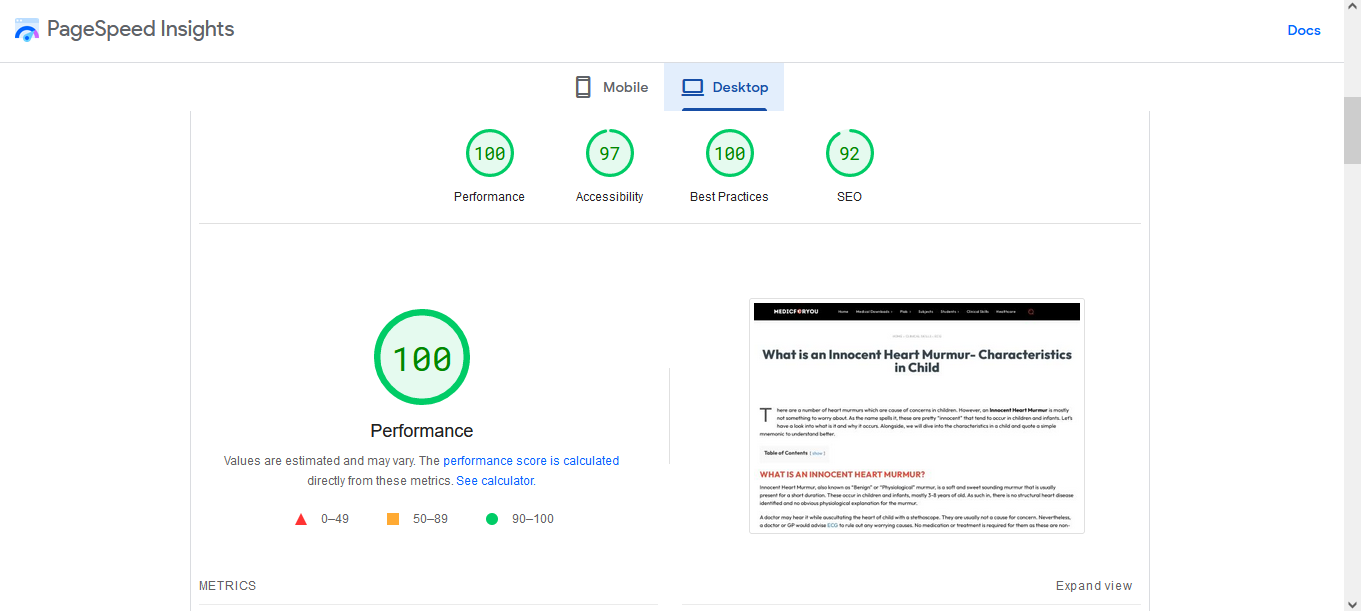The image size is (1361, 611).
Task: Open the Docs link
Action: coord(1304,30)
